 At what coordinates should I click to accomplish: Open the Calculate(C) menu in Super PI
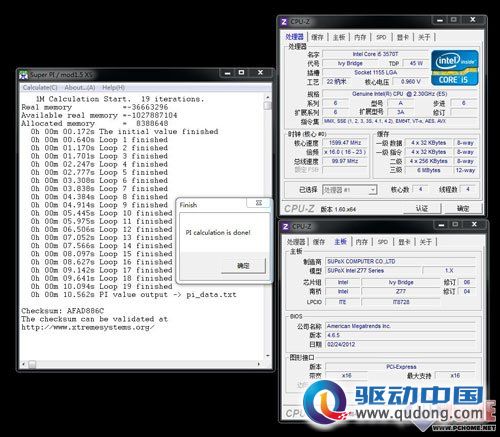click(x=40, y=88)
